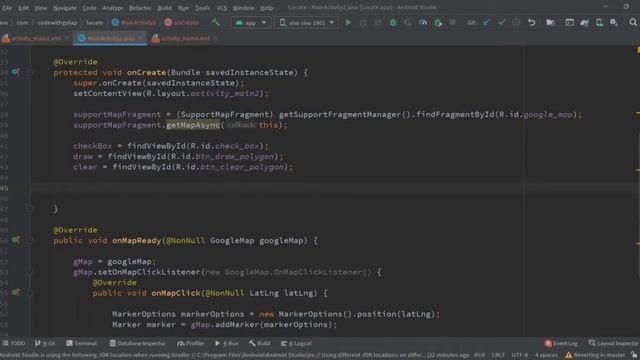This screenshot has width=640, height=360.
Task: Open the Run Anything console icon
Action: click(x=569, y=22)
